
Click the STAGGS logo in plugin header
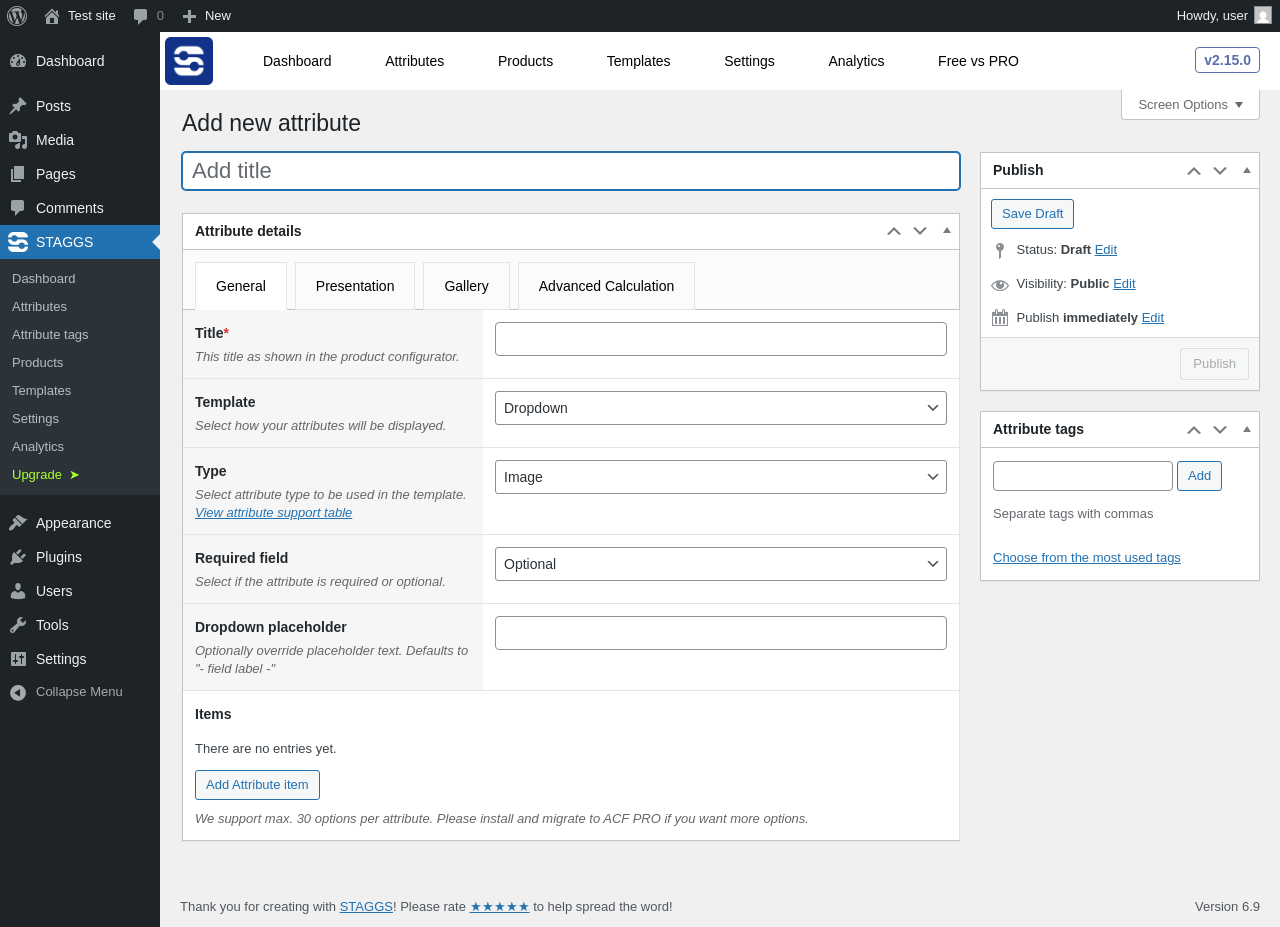(x=189, y=61)
